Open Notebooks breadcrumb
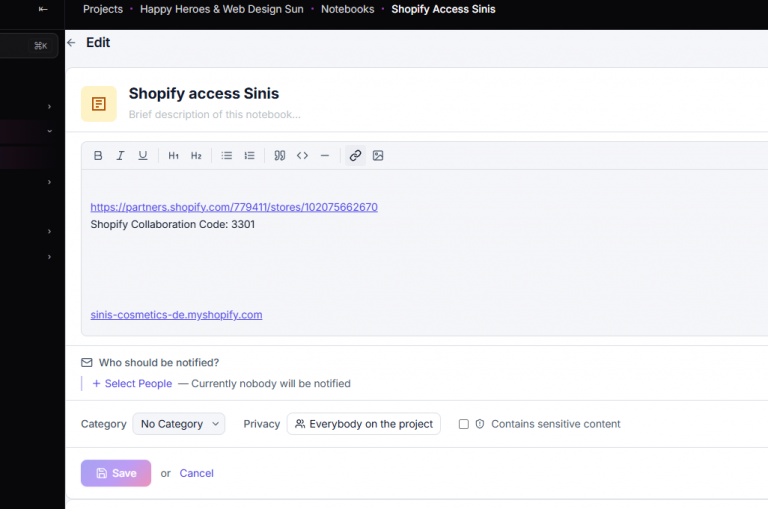Image resolution: width=768 pixels, height=509 pixels. click(348, 9)
